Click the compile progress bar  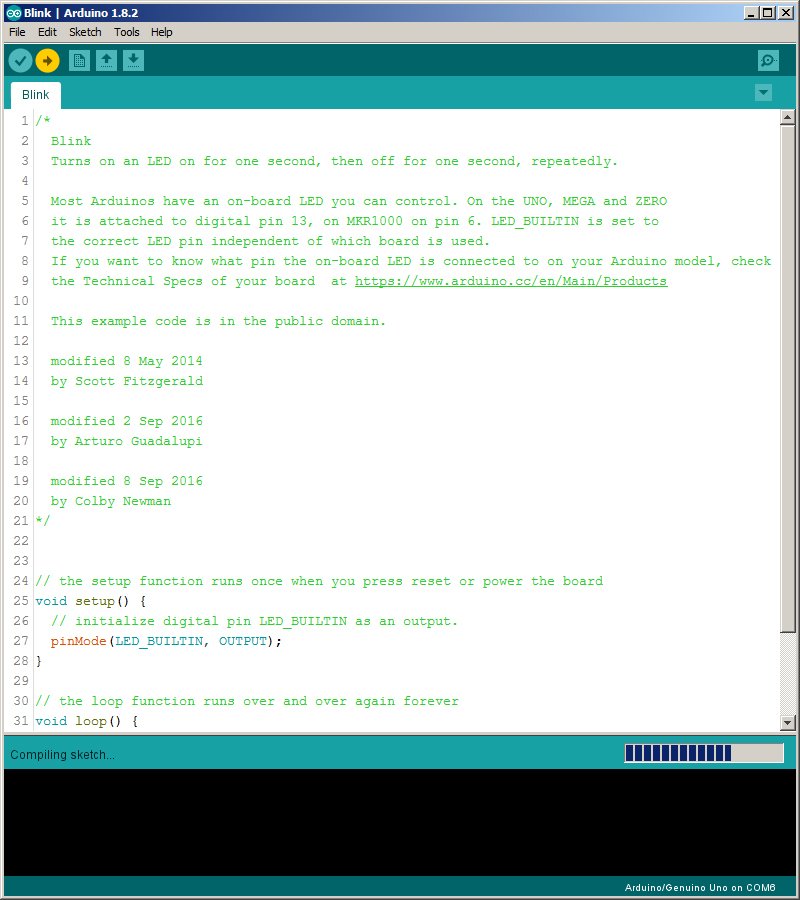703,753
